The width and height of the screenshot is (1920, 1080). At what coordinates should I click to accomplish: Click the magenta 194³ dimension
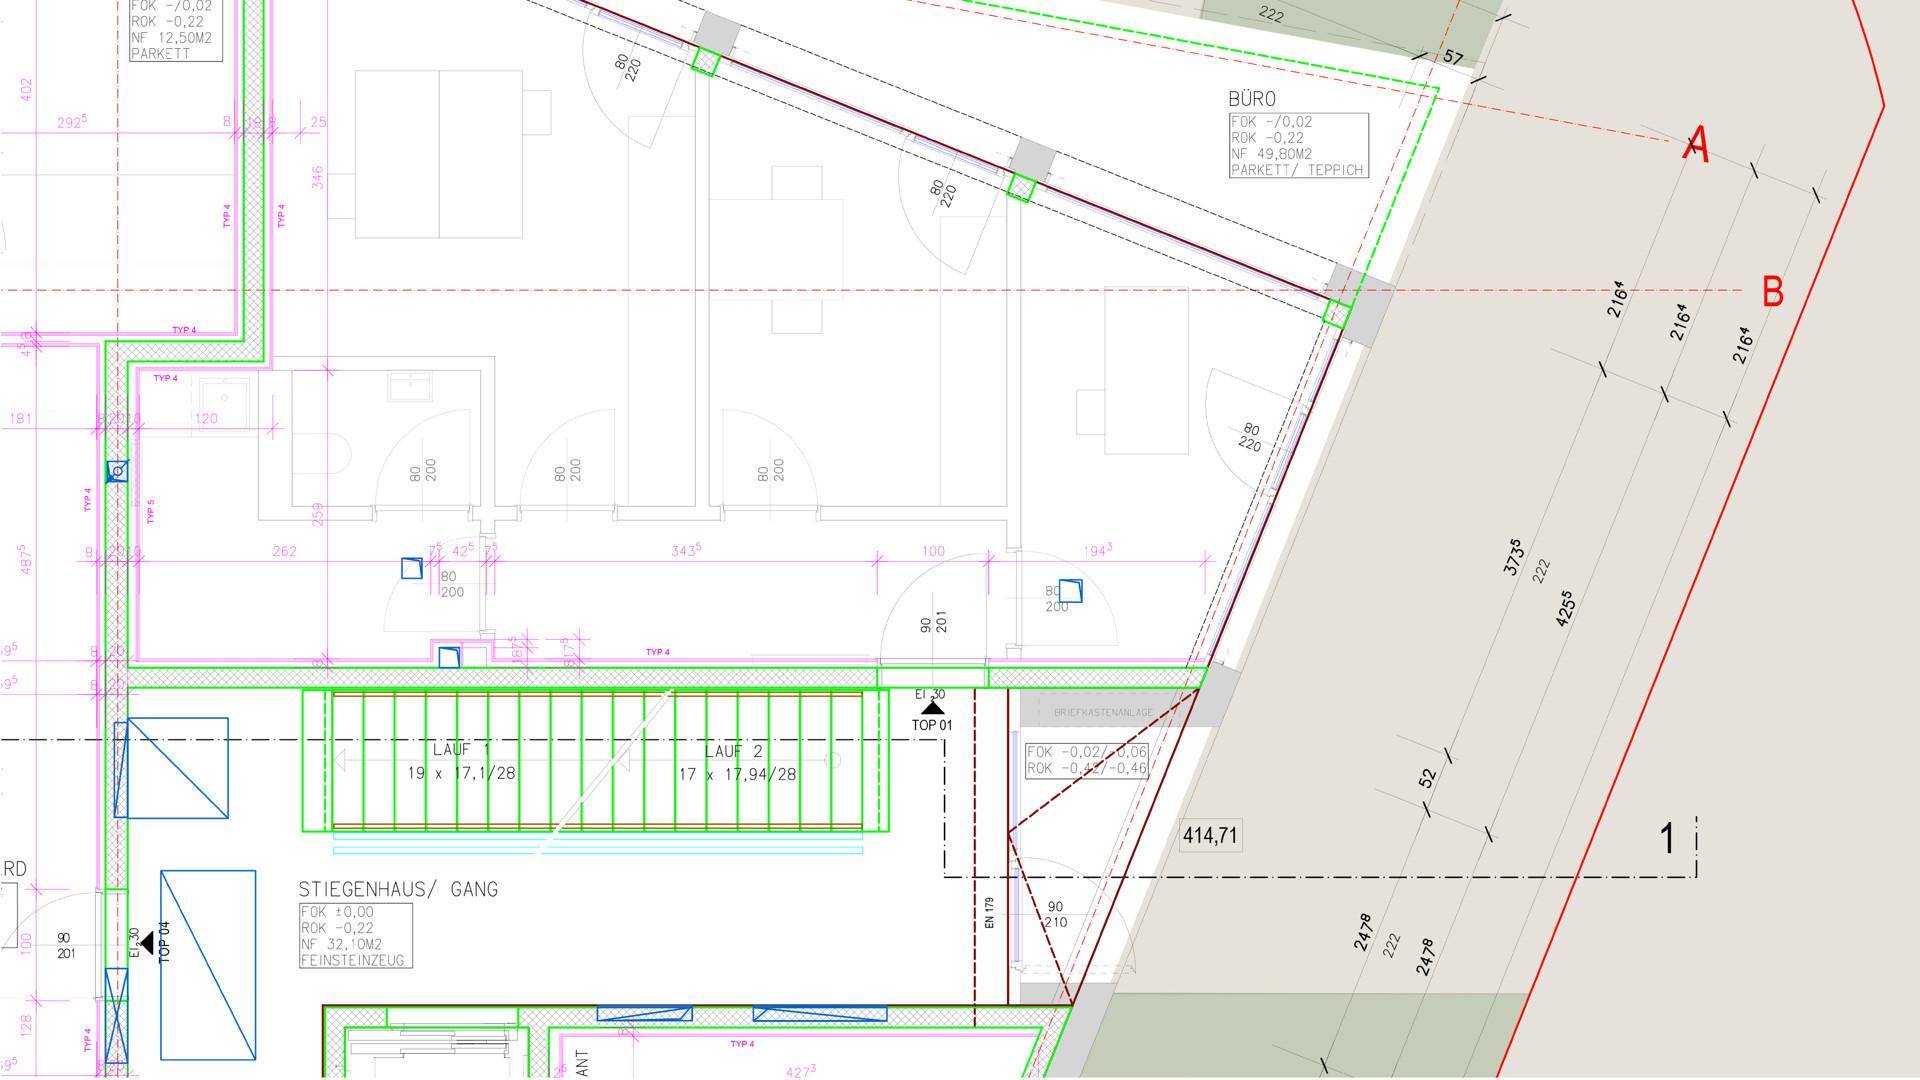click(1098, 551)
